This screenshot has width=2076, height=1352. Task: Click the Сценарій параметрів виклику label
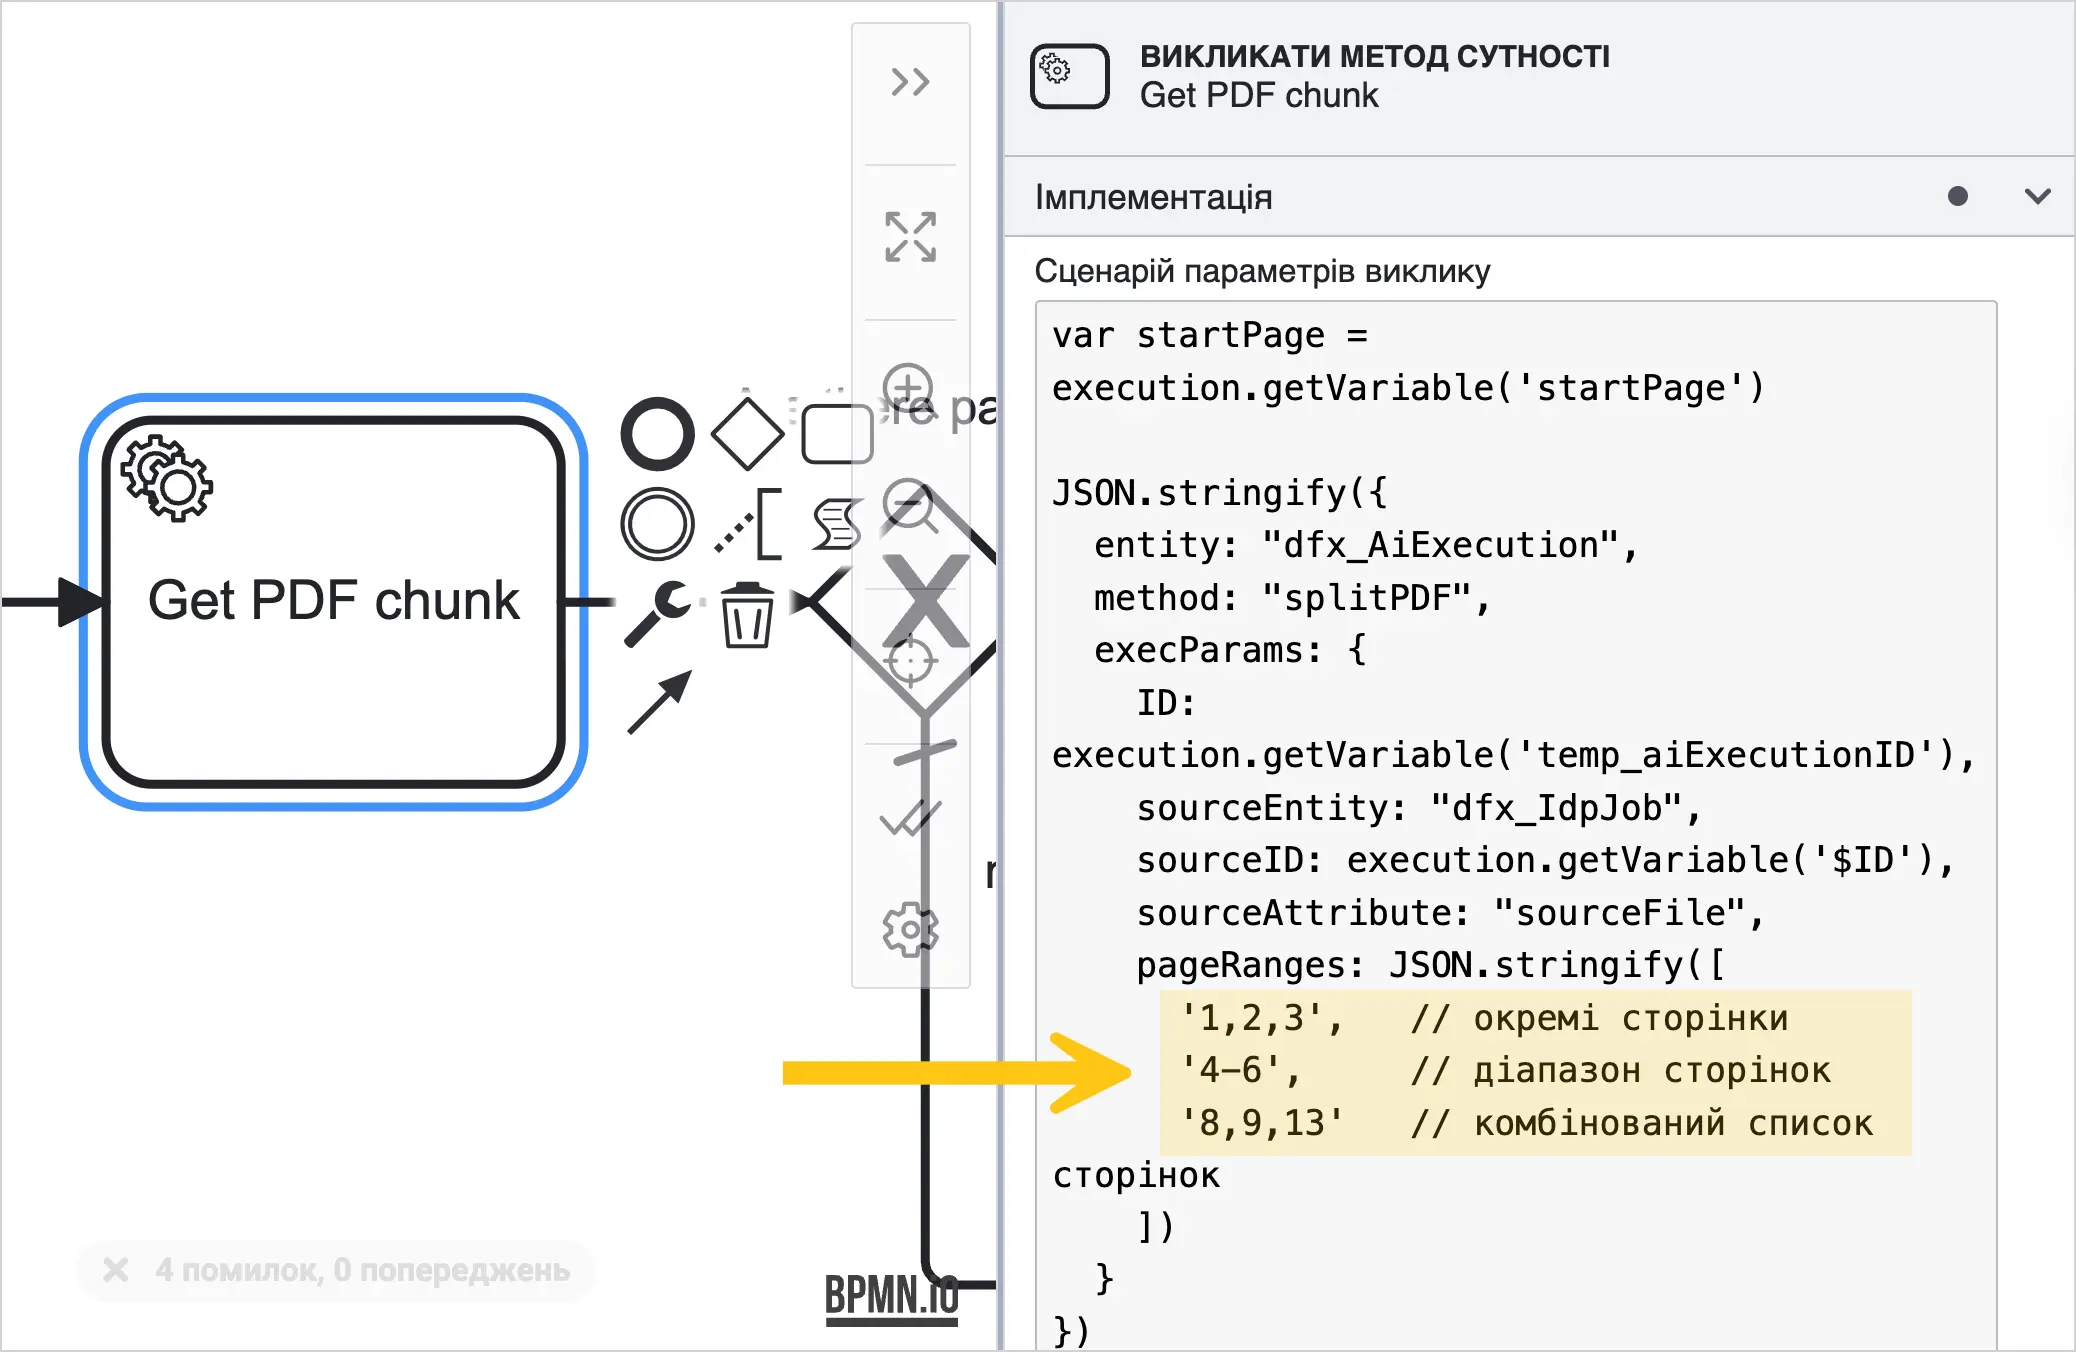(x=1262, y=271)
